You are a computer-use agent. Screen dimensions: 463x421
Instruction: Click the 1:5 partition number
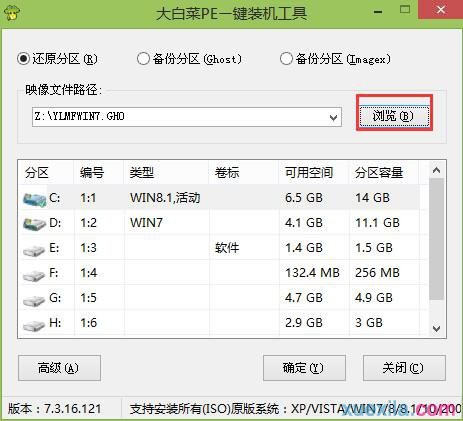(x=88, y=297)
